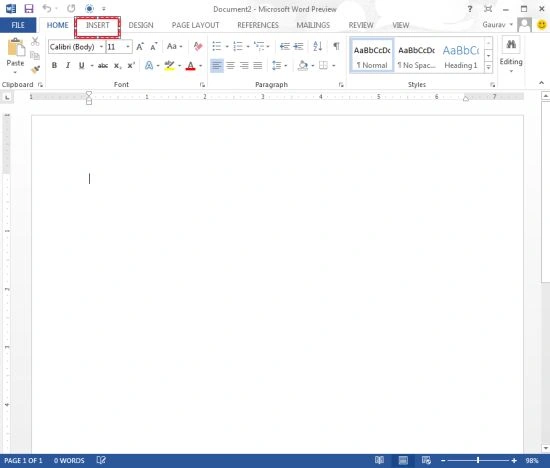550x468 pixels.
Task: Click the Paste clipboard icon
Action: pos(16,47)
